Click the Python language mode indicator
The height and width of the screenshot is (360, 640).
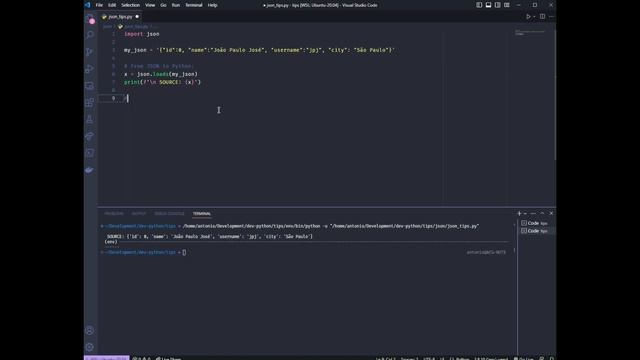coord(460,358)
